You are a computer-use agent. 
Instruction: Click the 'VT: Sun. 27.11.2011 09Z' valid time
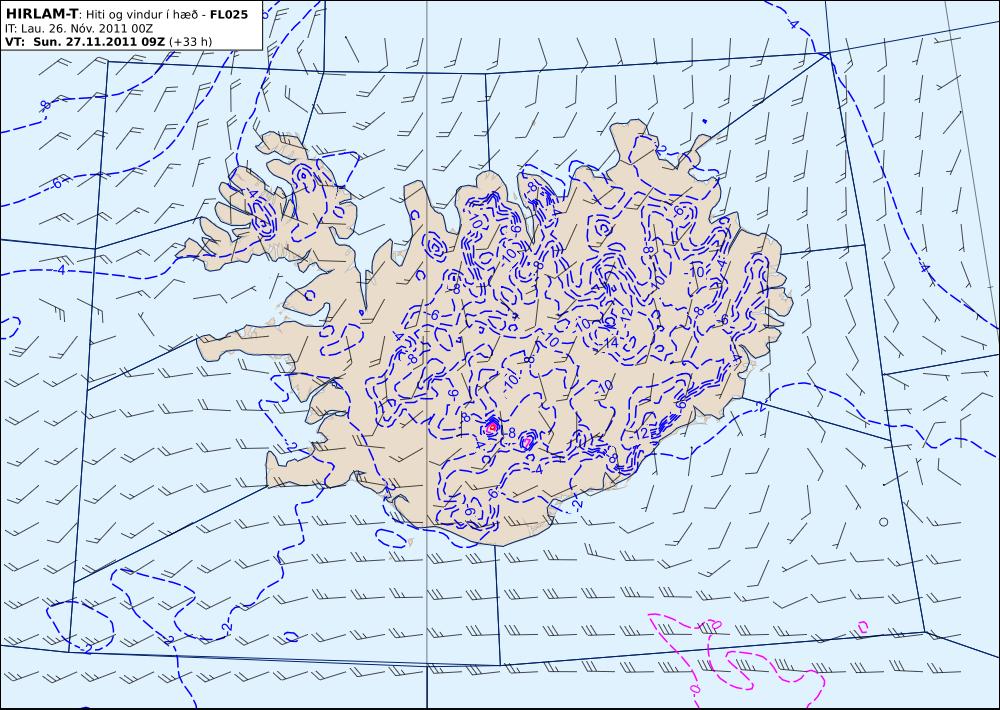coord(85,42)
